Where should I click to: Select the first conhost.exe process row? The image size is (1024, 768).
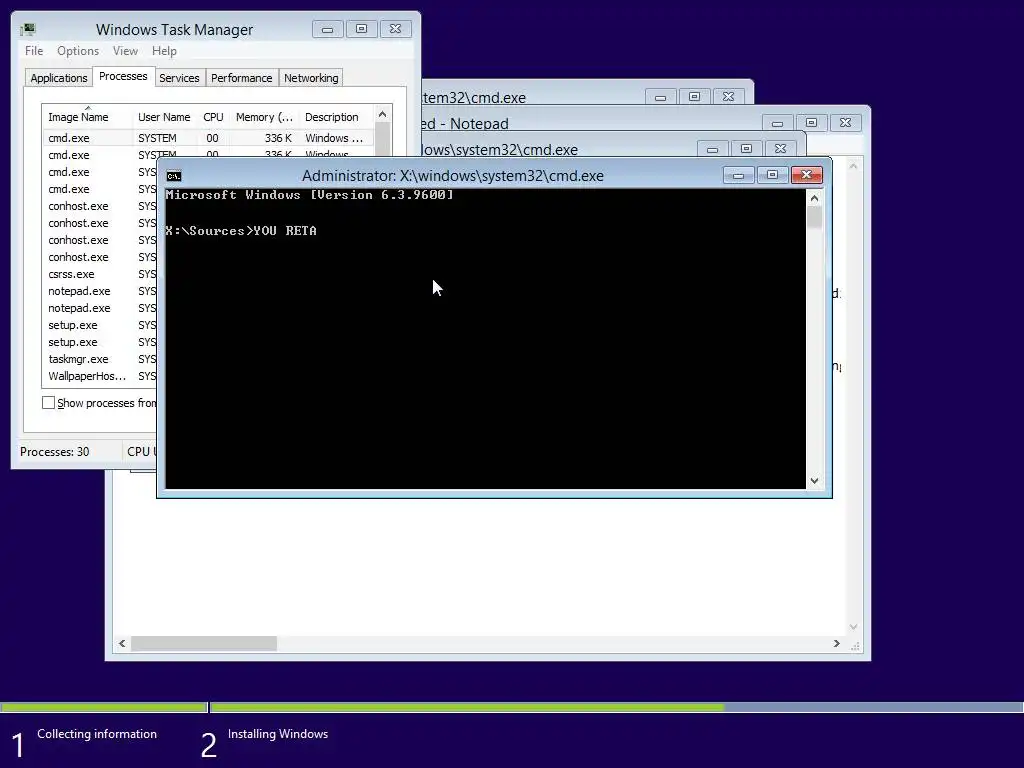pos(101,206)
